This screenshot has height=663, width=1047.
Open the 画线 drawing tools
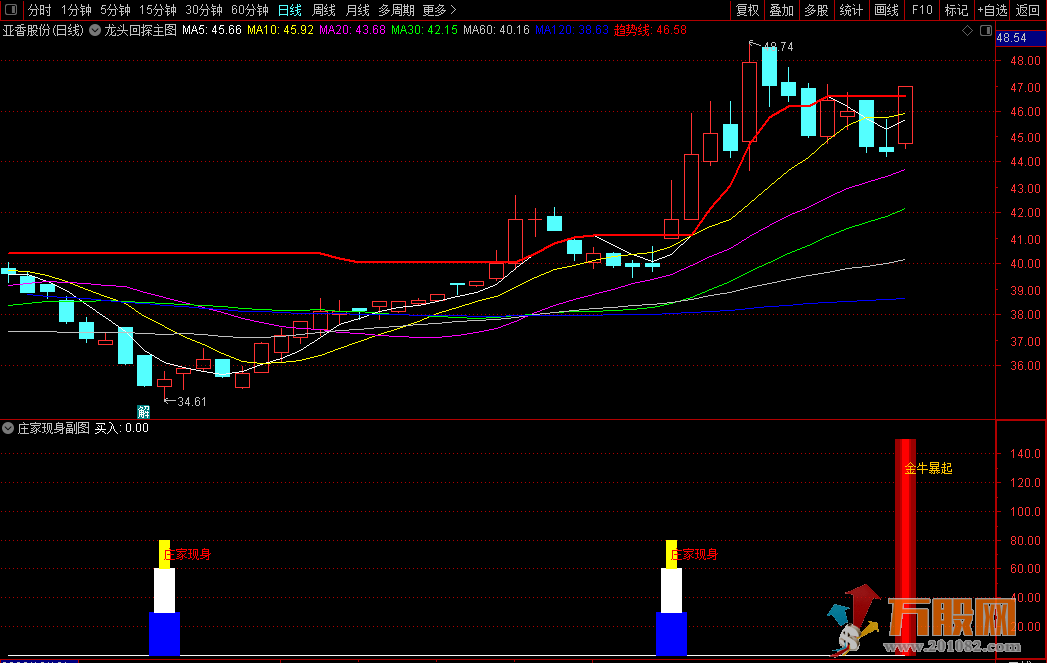point(886,10)
